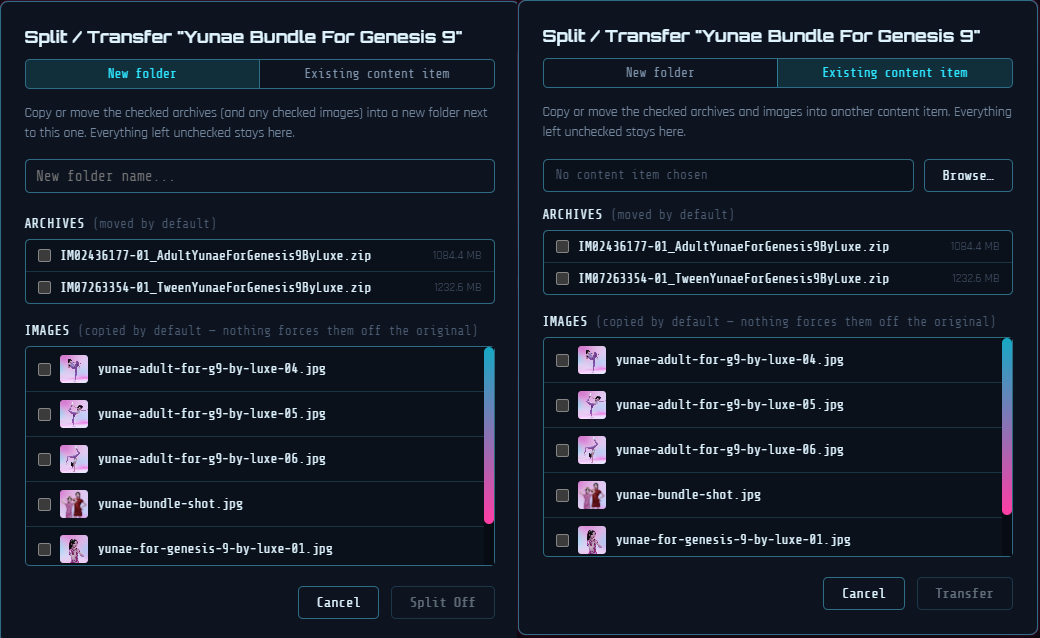Check yunae-adult-for-g9-by-luxe-06.jpg in Split Off dialog
Image resolution: width=1040 pixels, height=638 pixels.
(x=44, y=460)
